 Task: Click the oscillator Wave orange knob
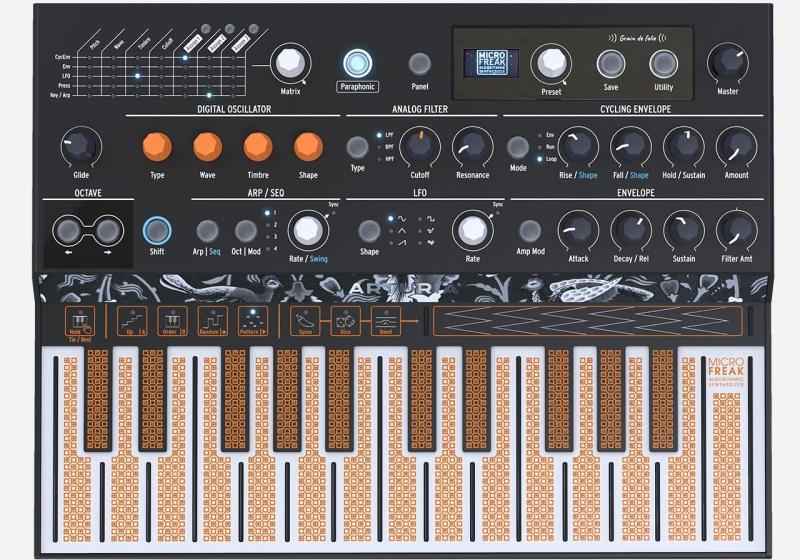[x=208, y=146]
